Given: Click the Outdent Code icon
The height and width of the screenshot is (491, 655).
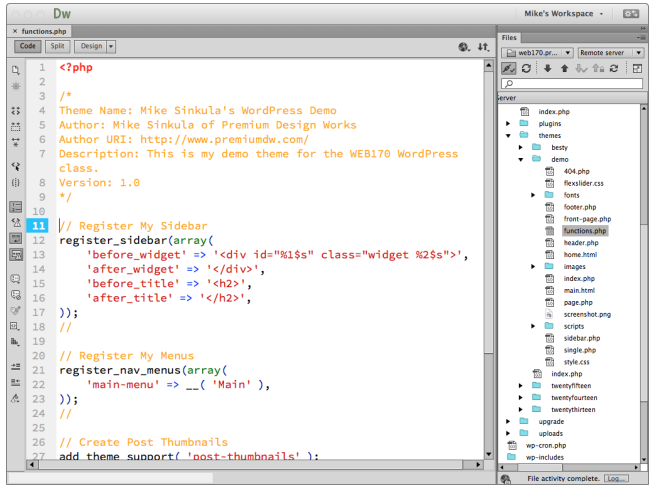Looking at the screenshot, I should click(15, 382).
